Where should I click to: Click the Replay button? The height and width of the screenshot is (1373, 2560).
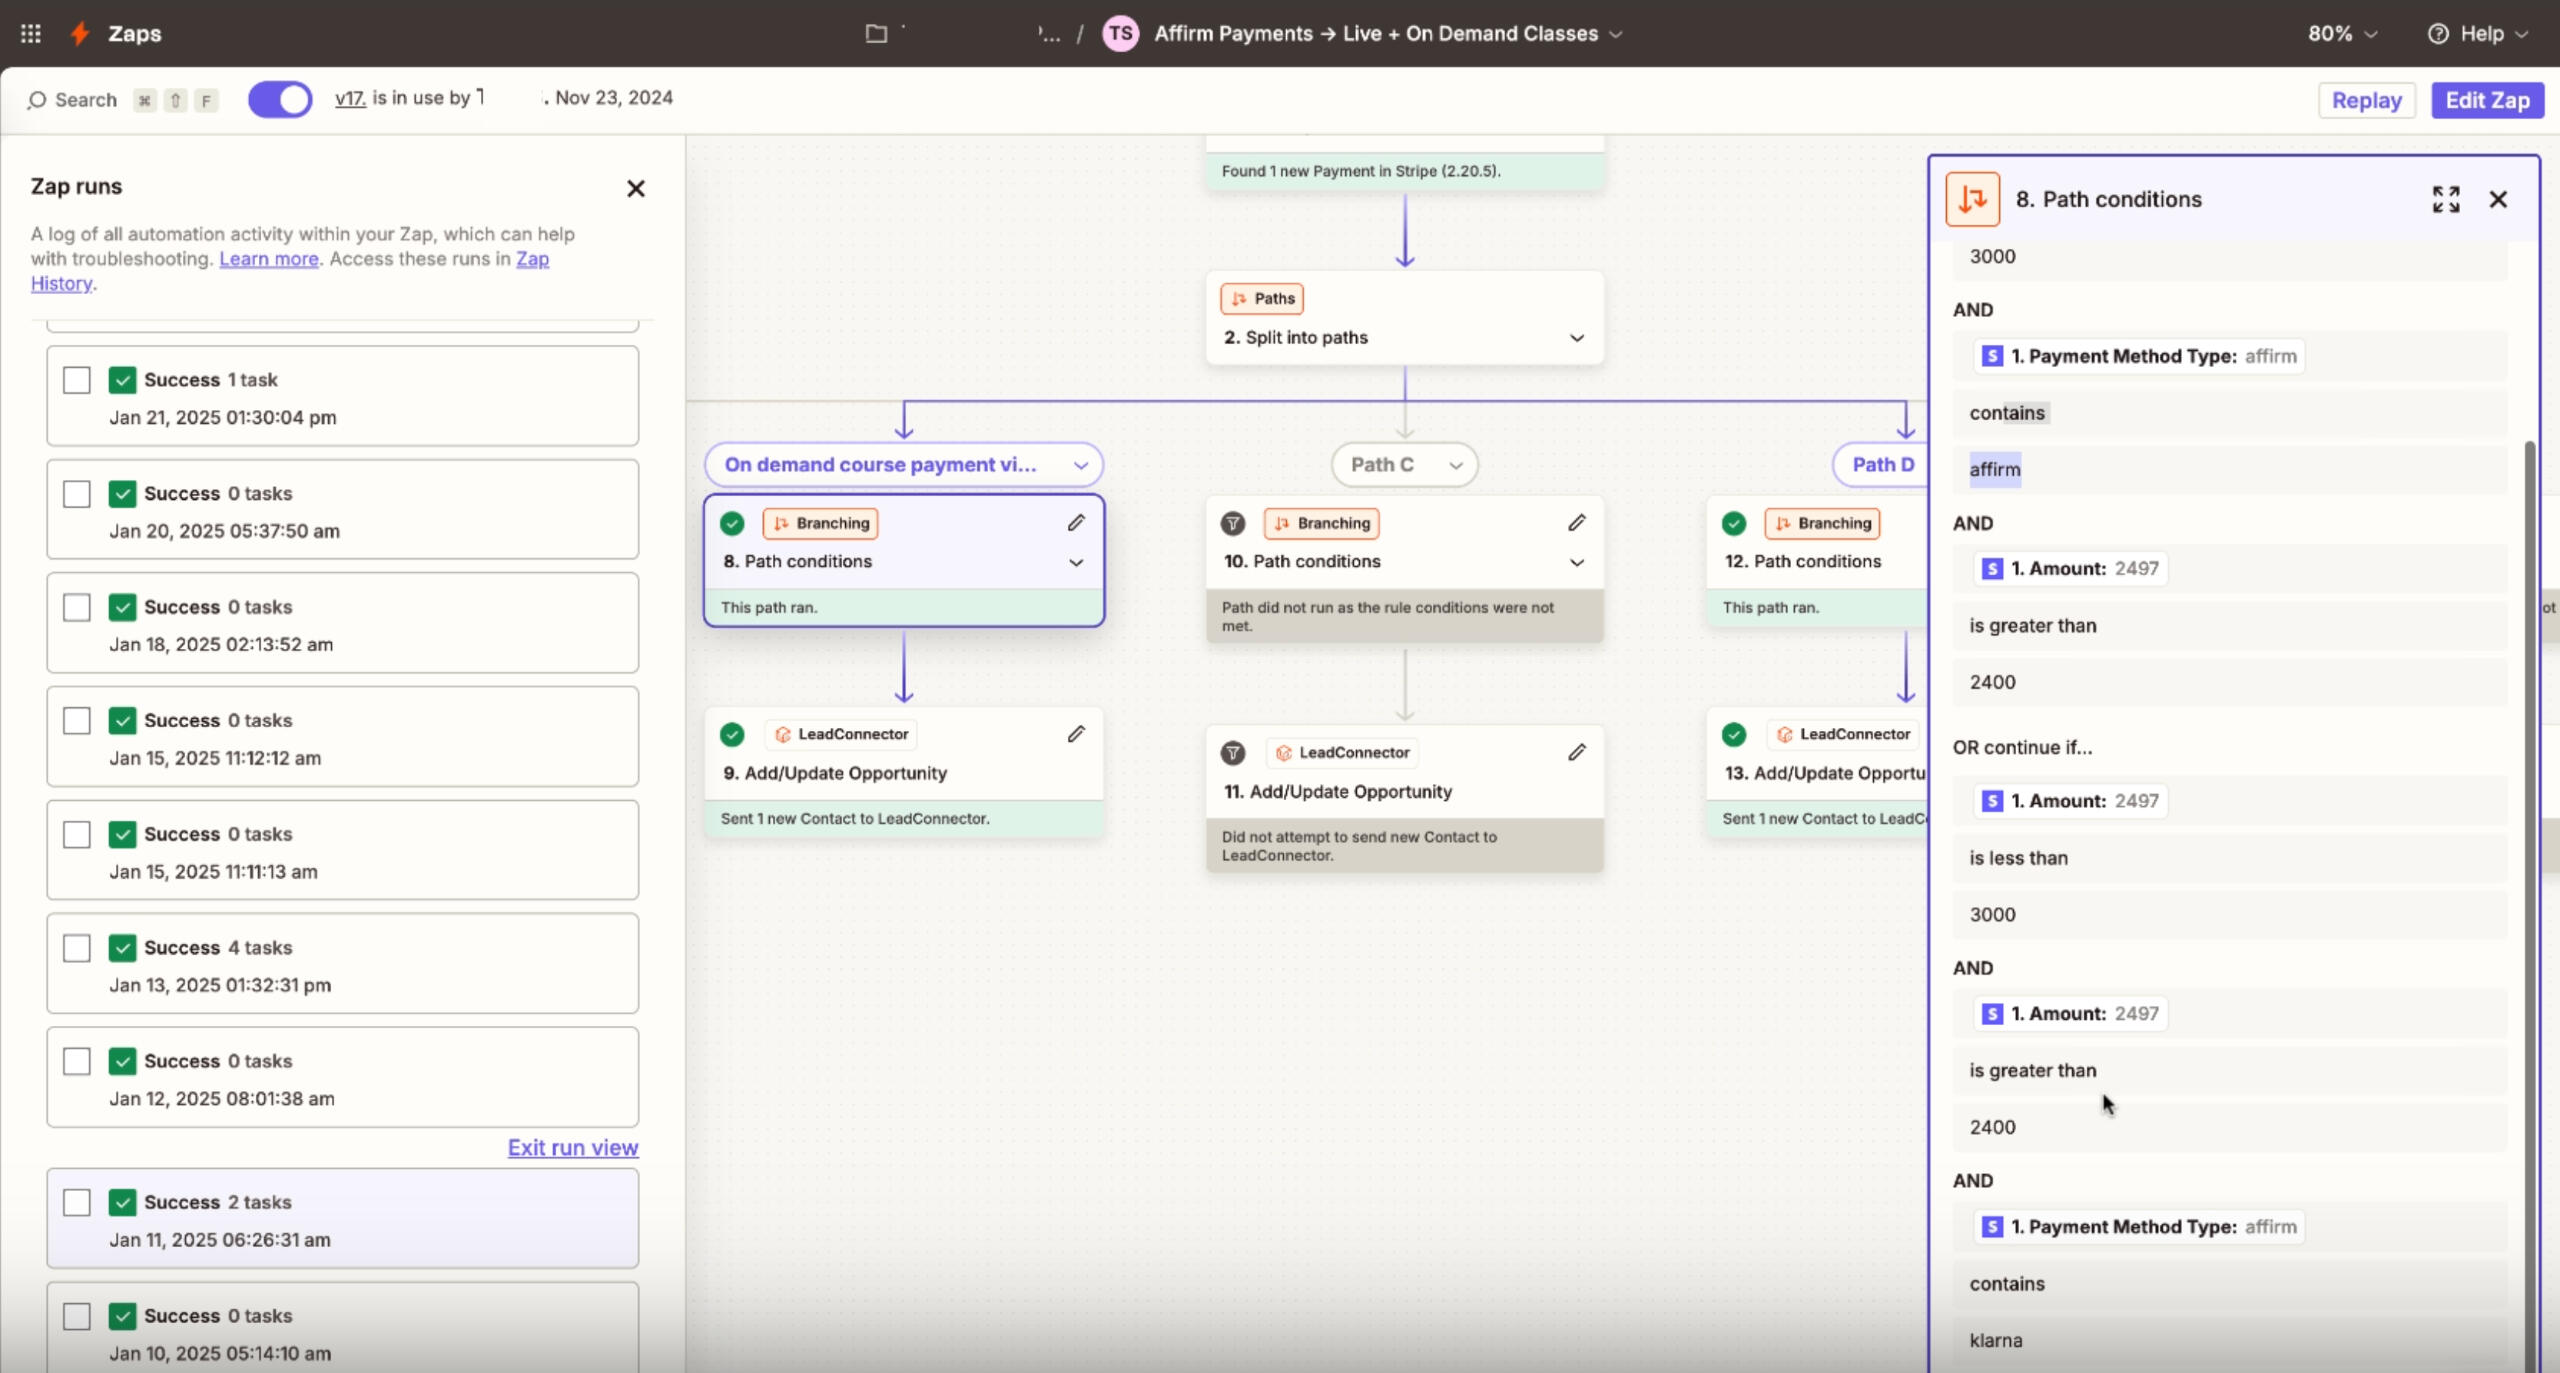tap(2366, 100)
